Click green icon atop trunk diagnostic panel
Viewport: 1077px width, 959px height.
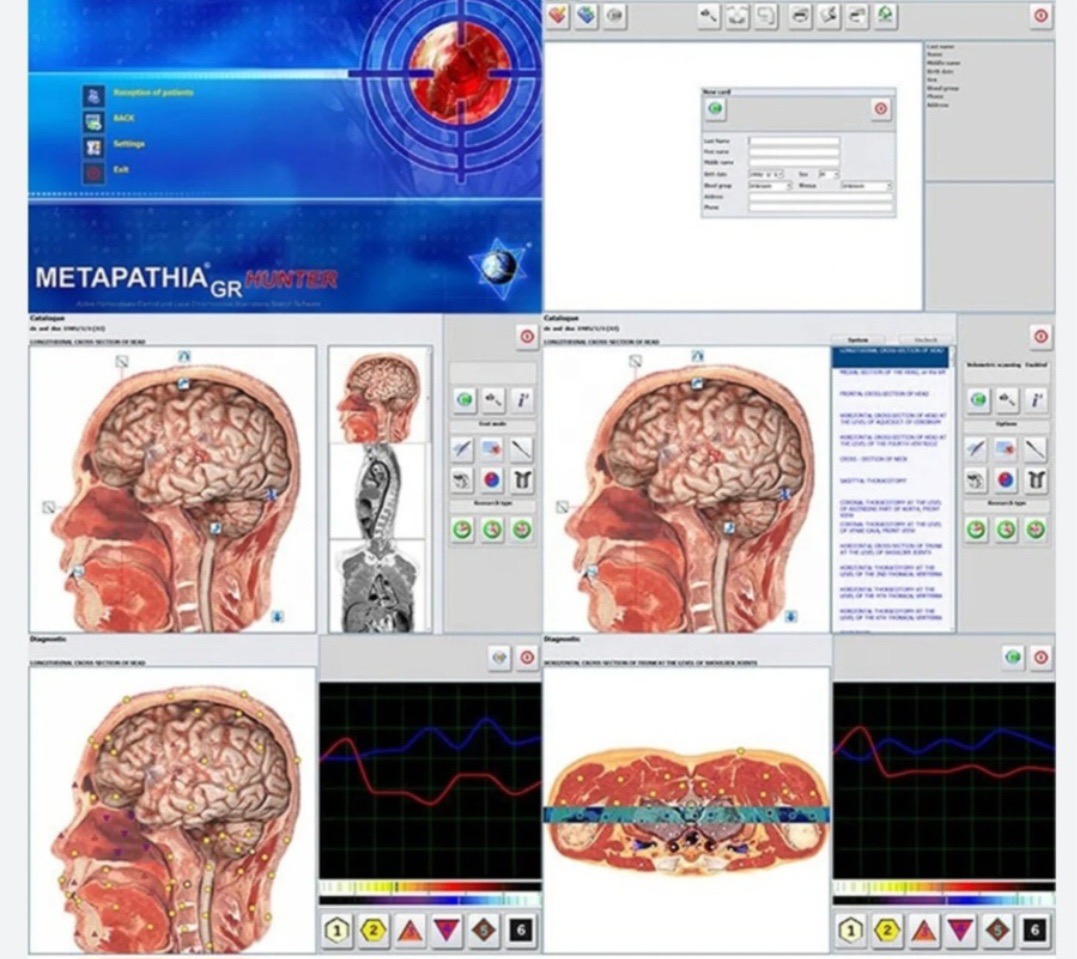(1012, 657)
